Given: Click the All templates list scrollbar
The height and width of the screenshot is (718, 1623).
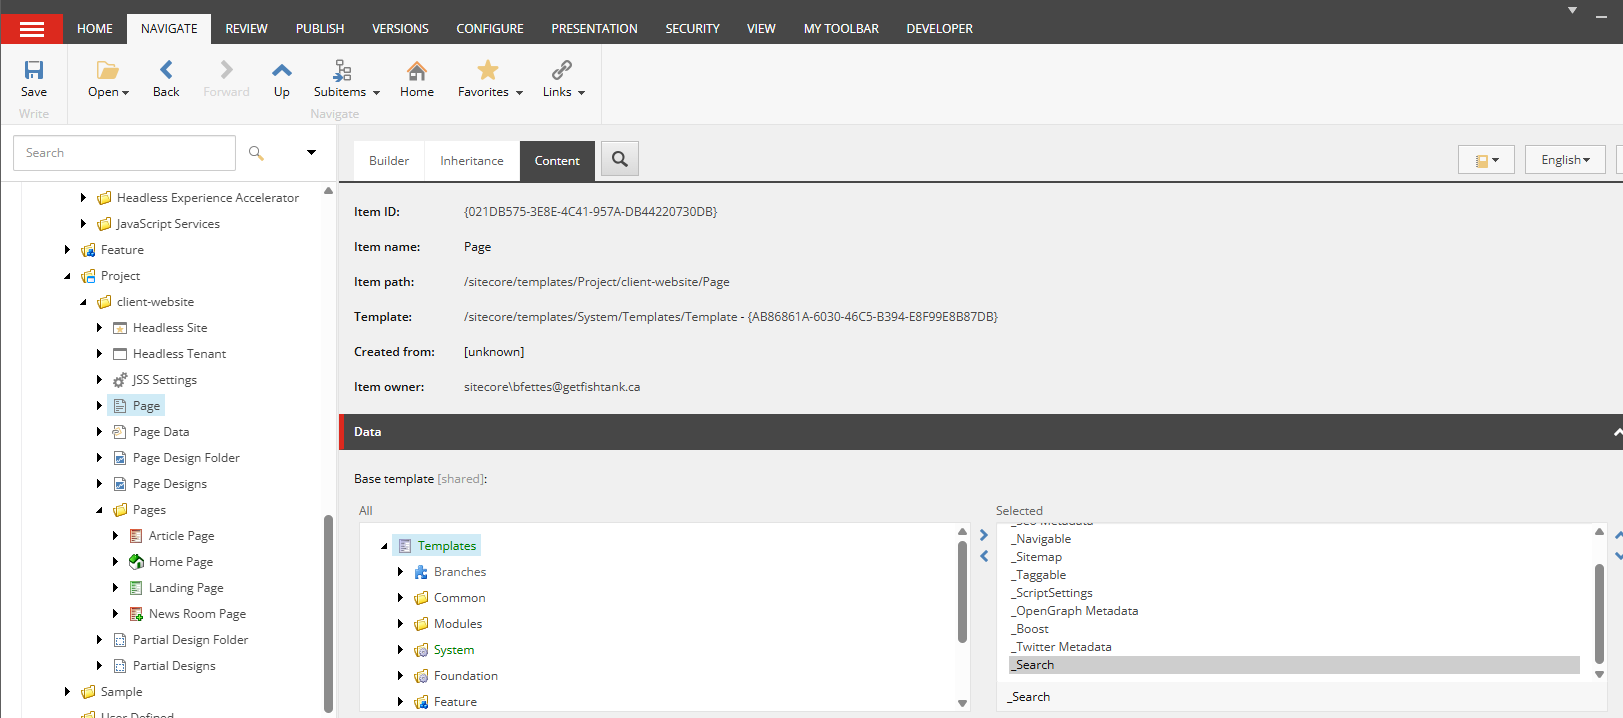Looking at the screenshot, I should tap(962, 590).
